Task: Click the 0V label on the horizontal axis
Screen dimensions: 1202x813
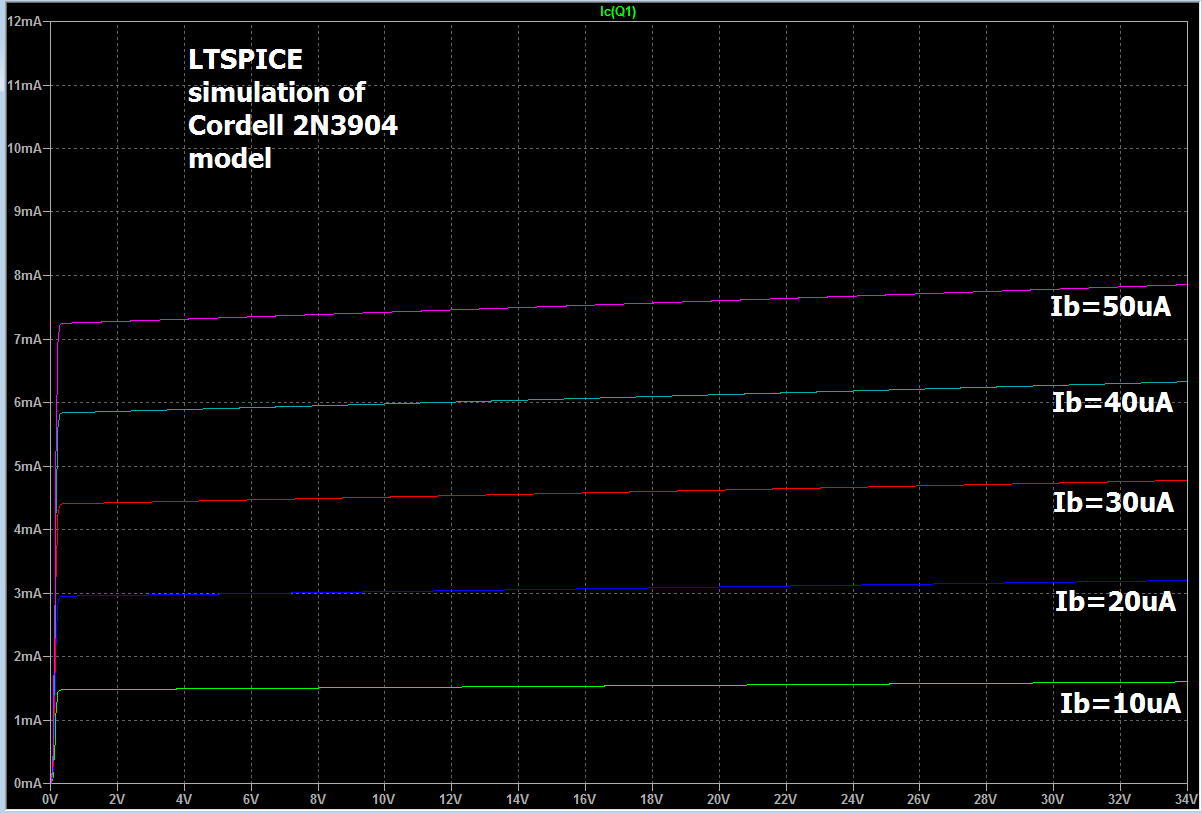Action: click(50, 800)
